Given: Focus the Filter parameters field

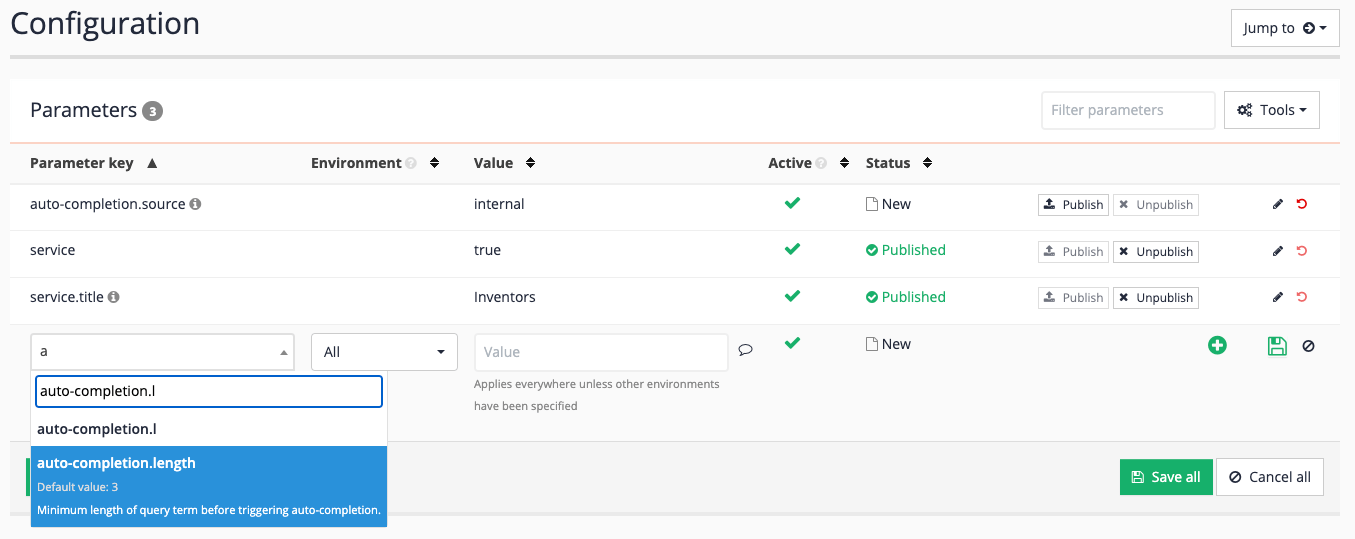Looking at the screenshot, I should click(x=1127, y=110).
